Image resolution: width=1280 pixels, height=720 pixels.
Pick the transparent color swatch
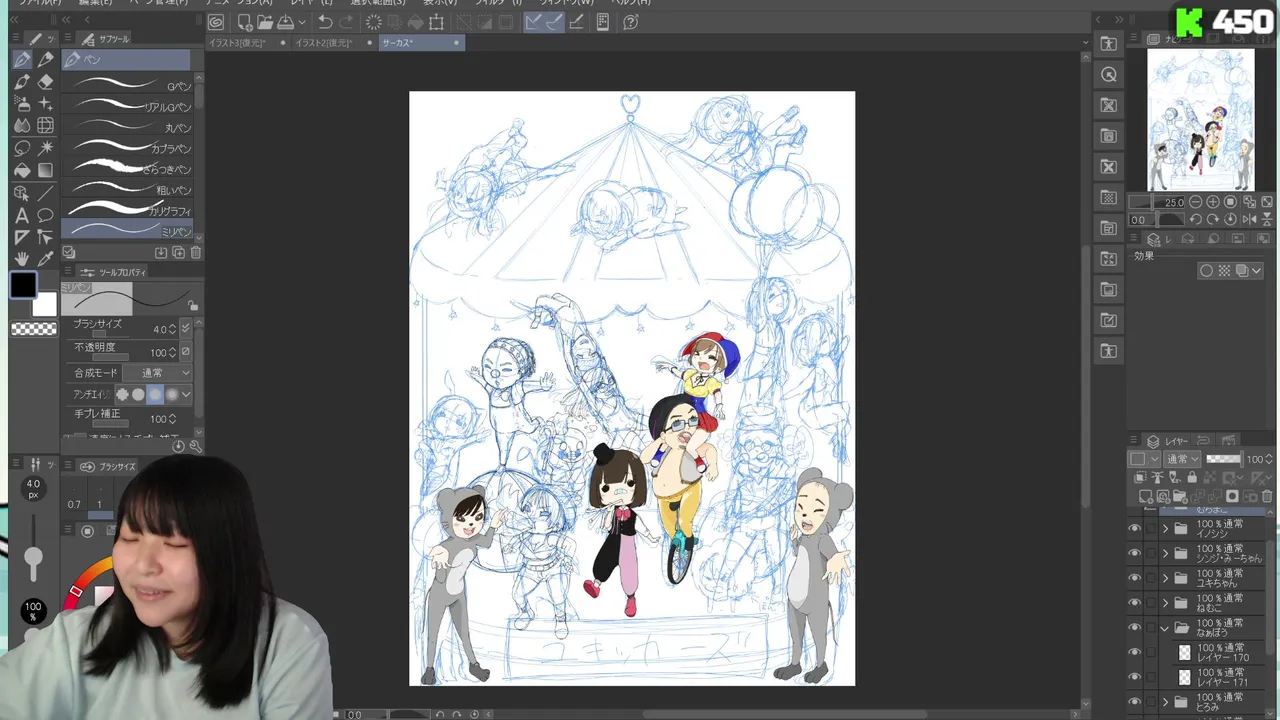[x=34, y=328]
